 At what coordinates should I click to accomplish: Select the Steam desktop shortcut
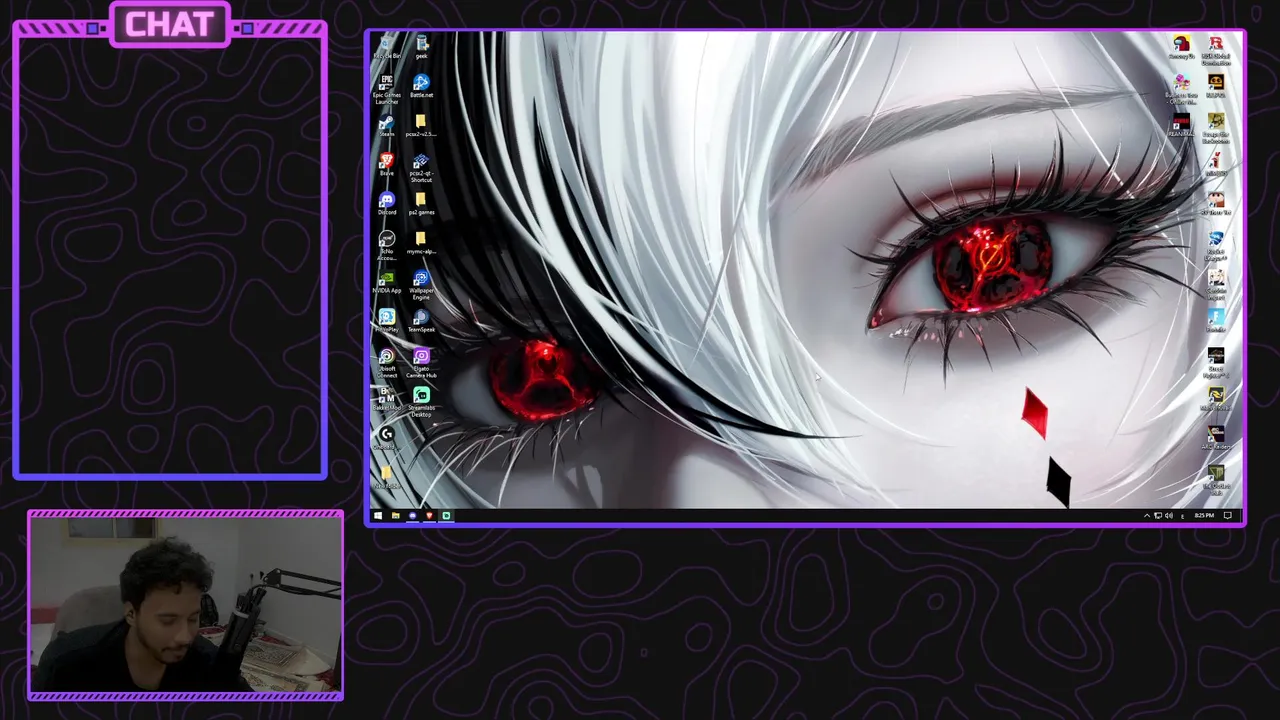coord(387,124)
